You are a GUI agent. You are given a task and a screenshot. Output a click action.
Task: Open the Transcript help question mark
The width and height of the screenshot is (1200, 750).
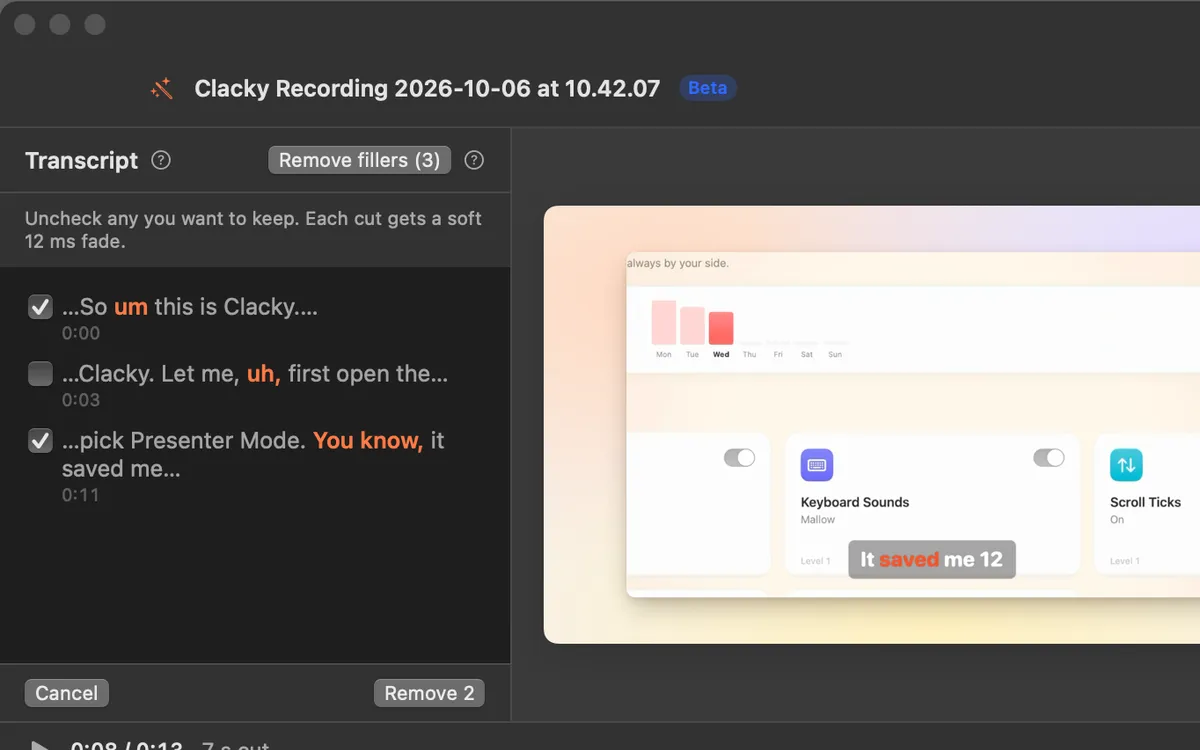point(161,160)
